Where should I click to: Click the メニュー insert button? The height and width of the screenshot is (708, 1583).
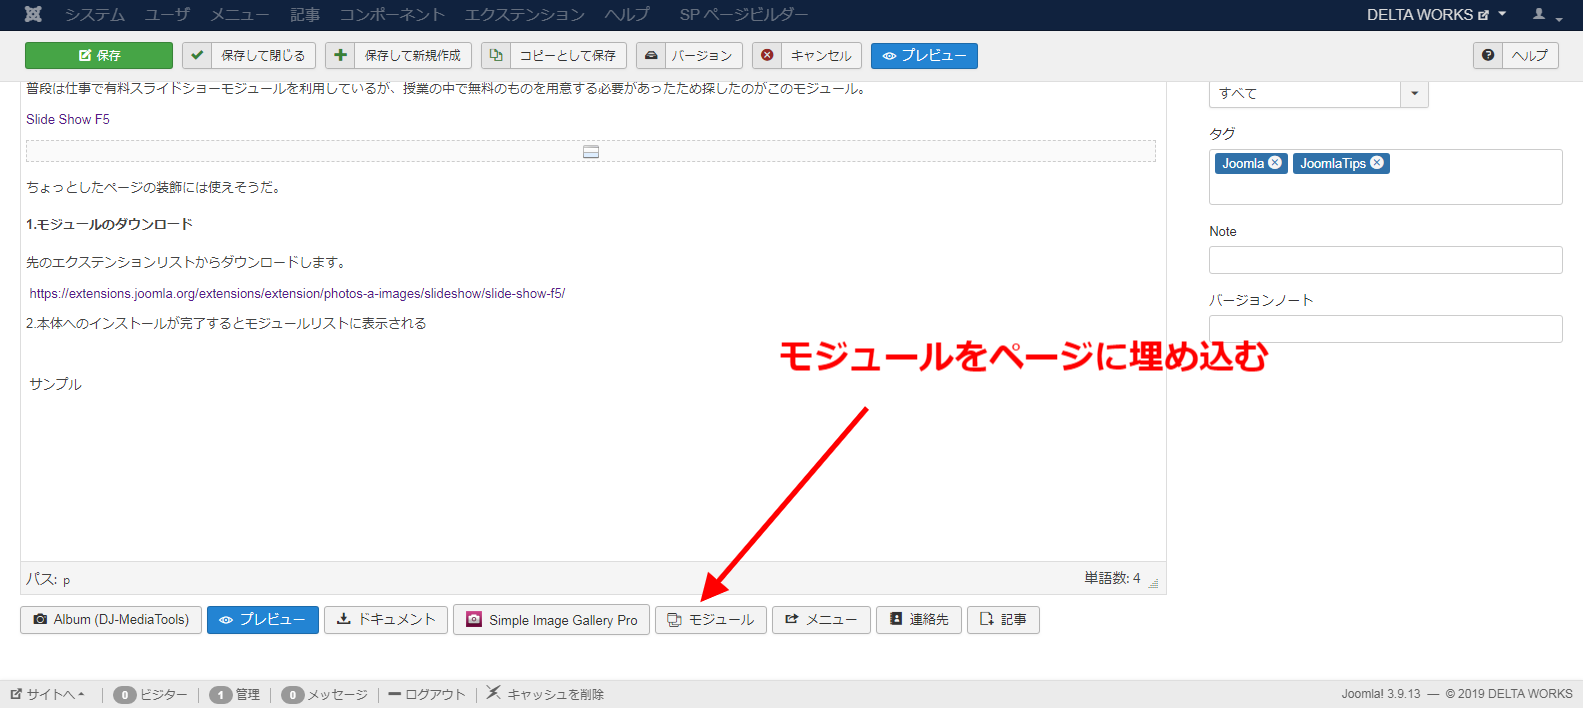coord(821,620)
